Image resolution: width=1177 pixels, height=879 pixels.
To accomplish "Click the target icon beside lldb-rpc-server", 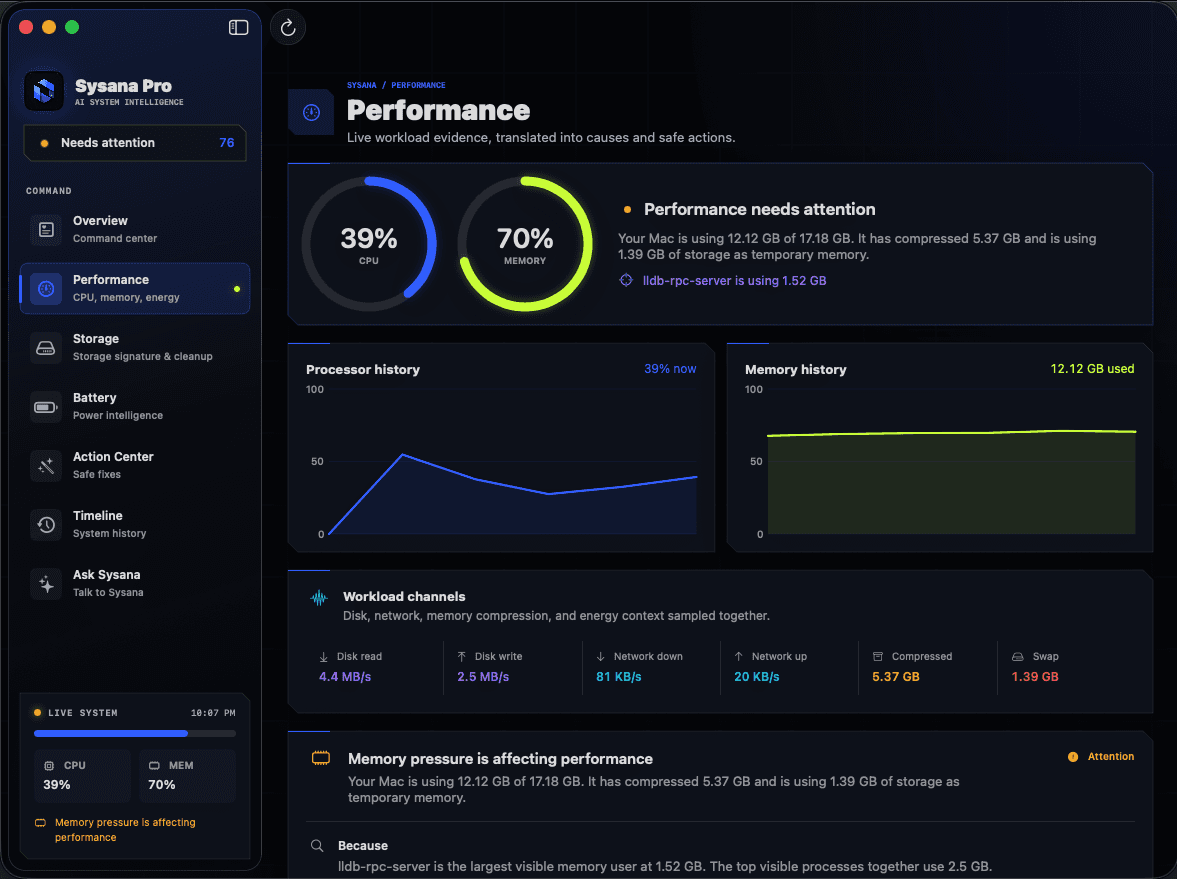I will point(626,280).
